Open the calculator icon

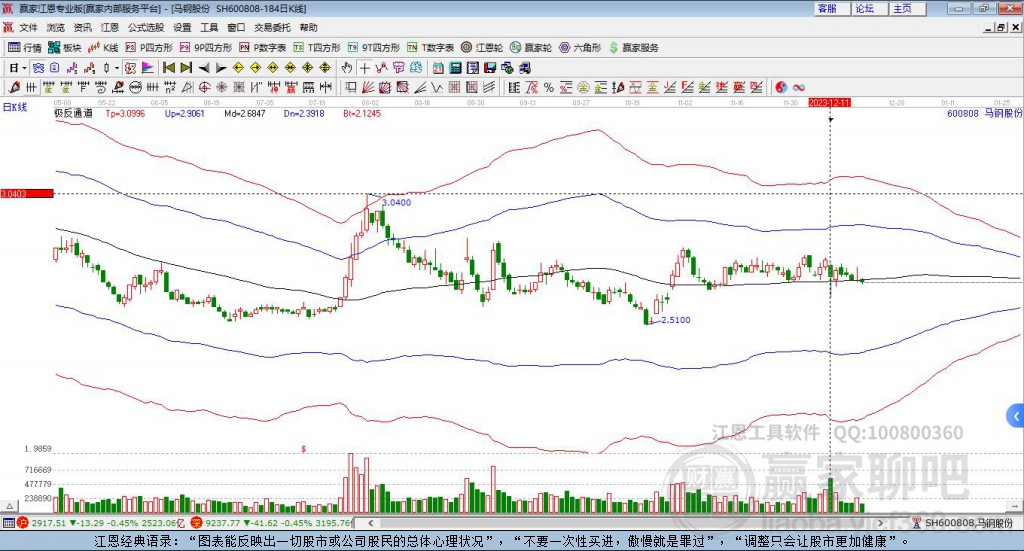point(455,68)
